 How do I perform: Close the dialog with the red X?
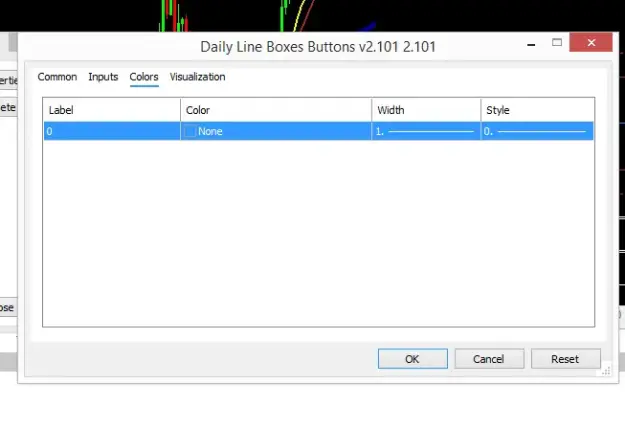click(x=591, y=43)
